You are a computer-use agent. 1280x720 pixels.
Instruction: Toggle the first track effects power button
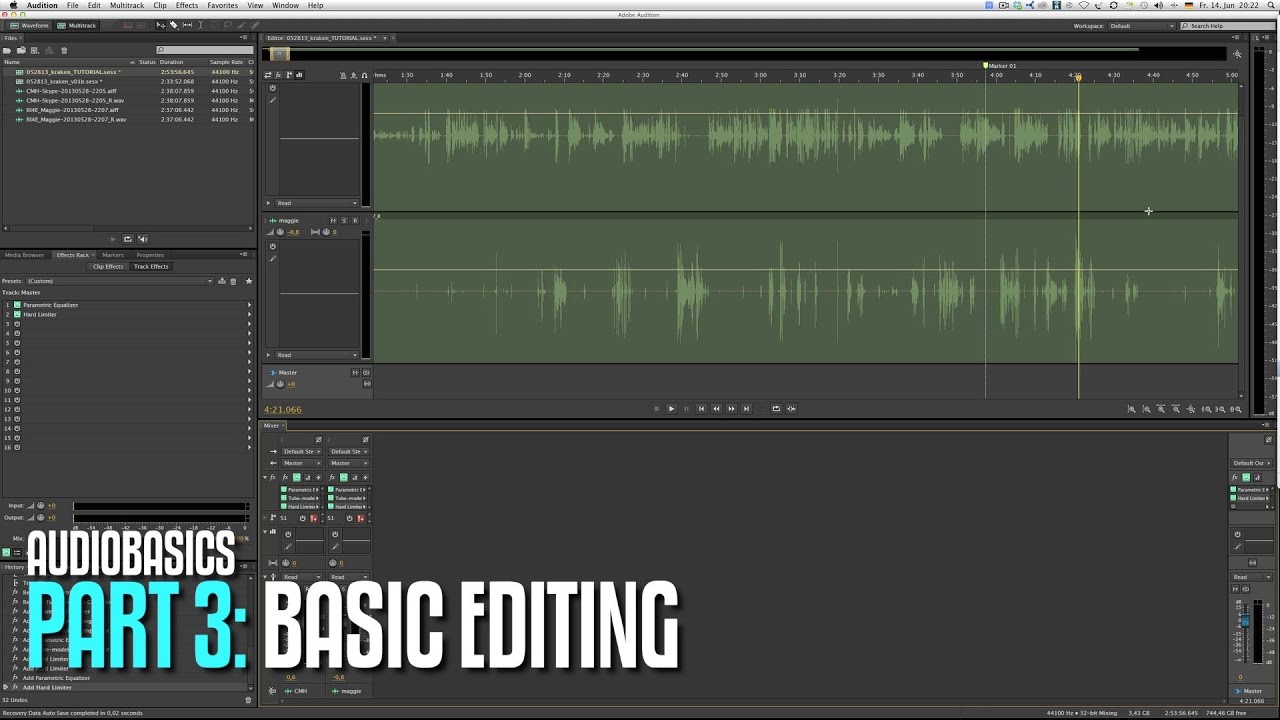(x=271, y=88)
